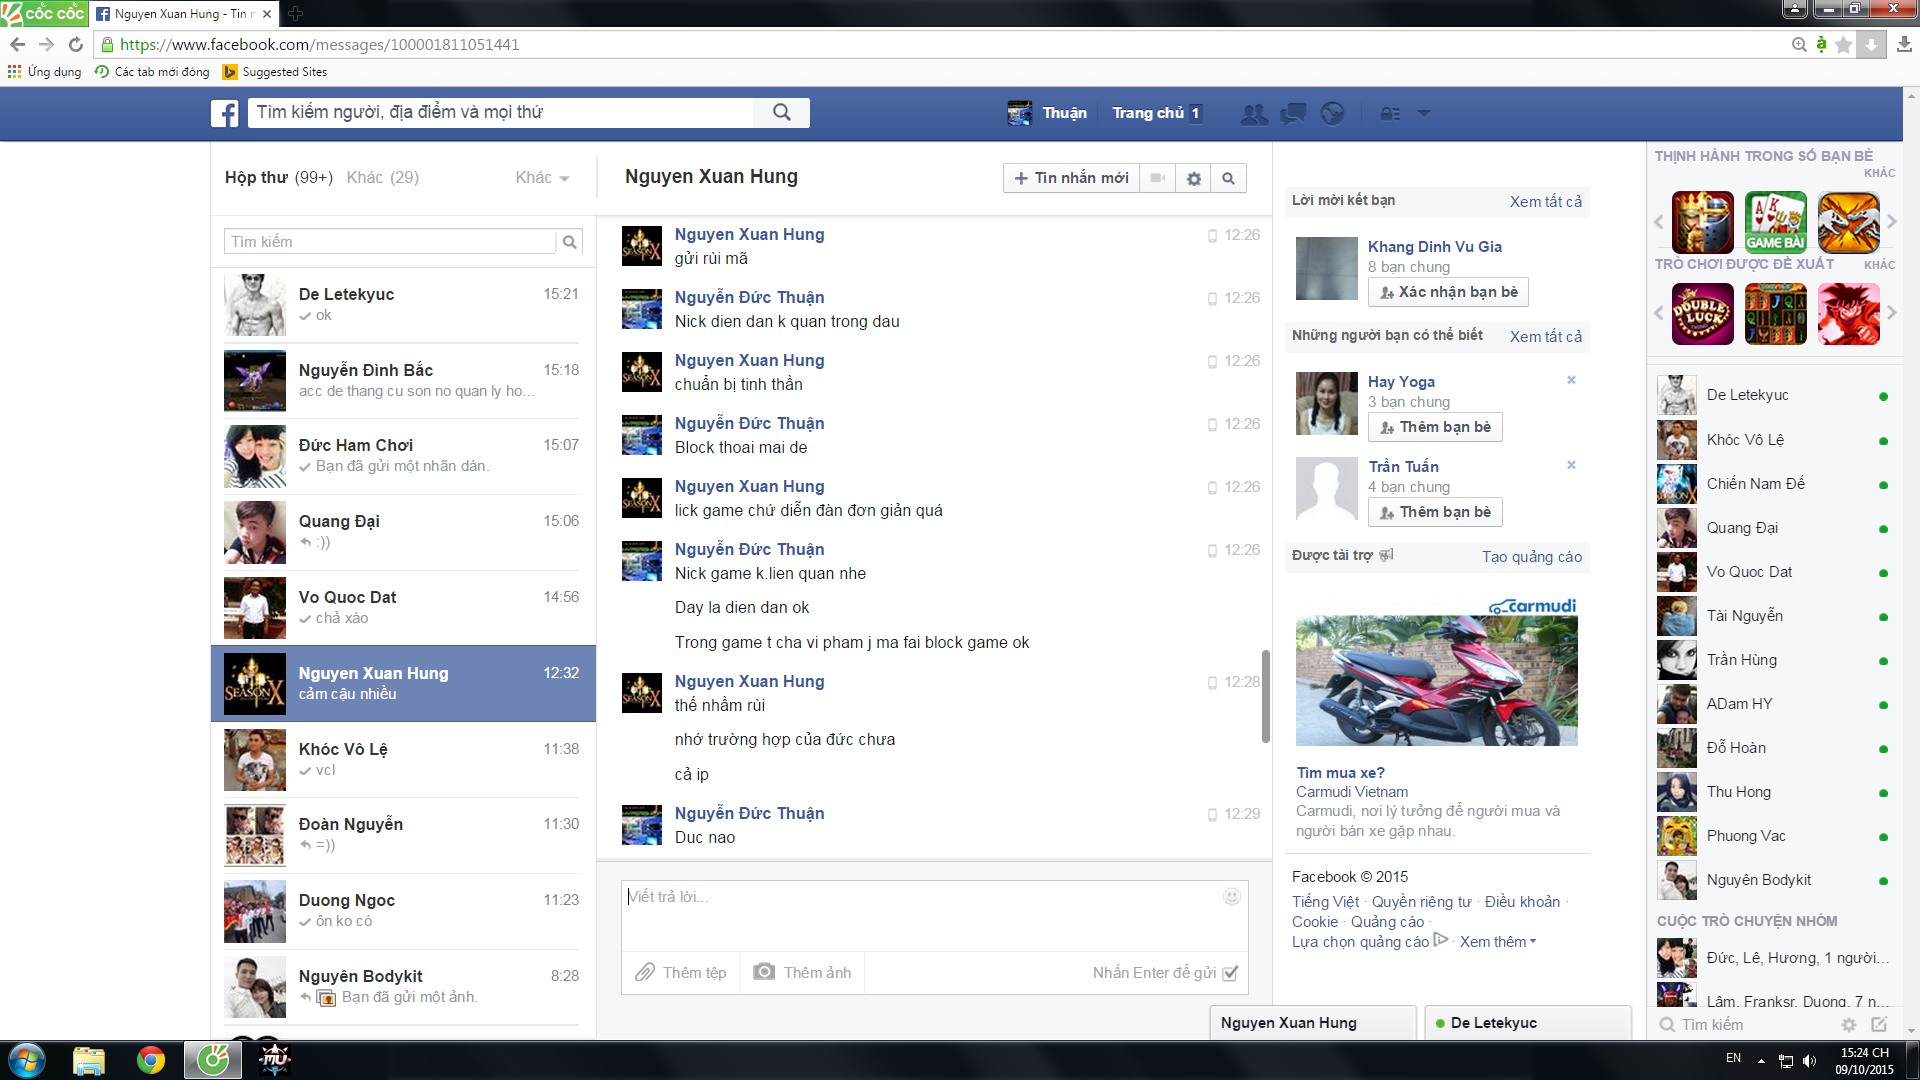Open the Game Bài card game icon
Image resolution: width=1920 pixels, height=1080 pixels.
coord(1775,222)
